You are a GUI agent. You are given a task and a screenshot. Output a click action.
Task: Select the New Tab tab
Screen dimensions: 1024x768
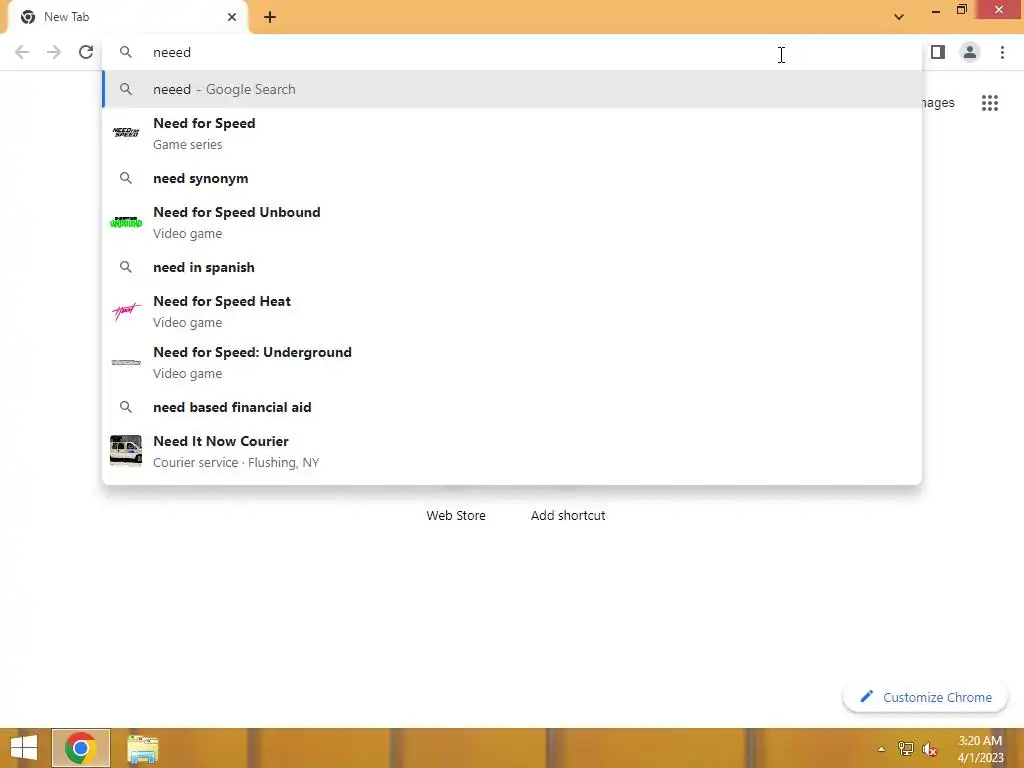[127, 17]
